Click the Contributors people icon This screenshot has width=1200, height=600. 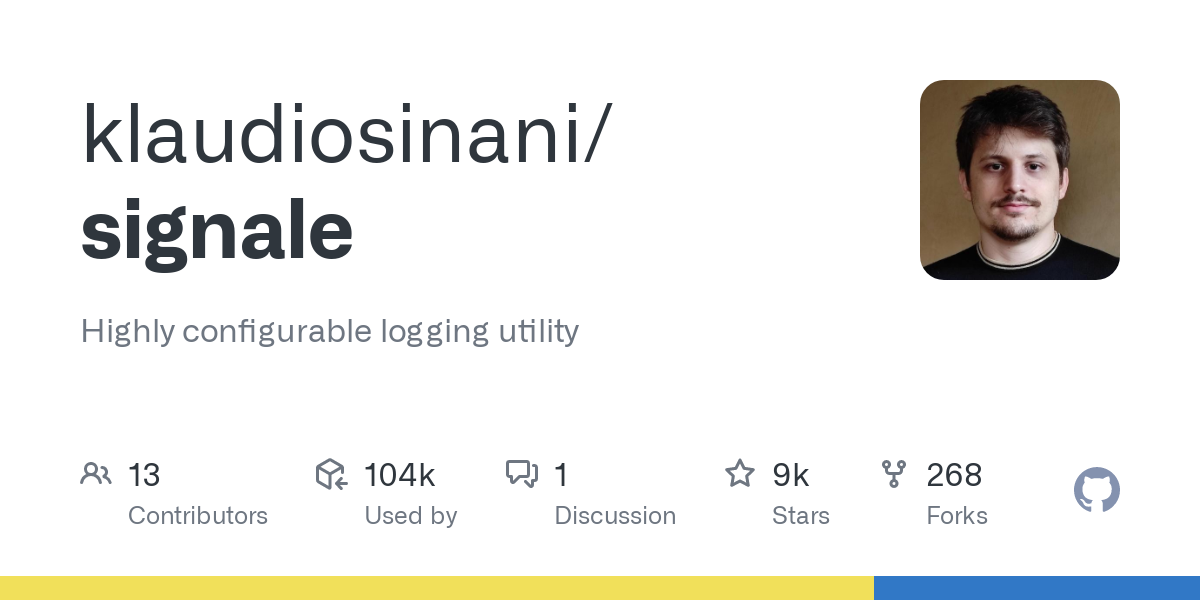pyautogui.click(x=96, y=474)
